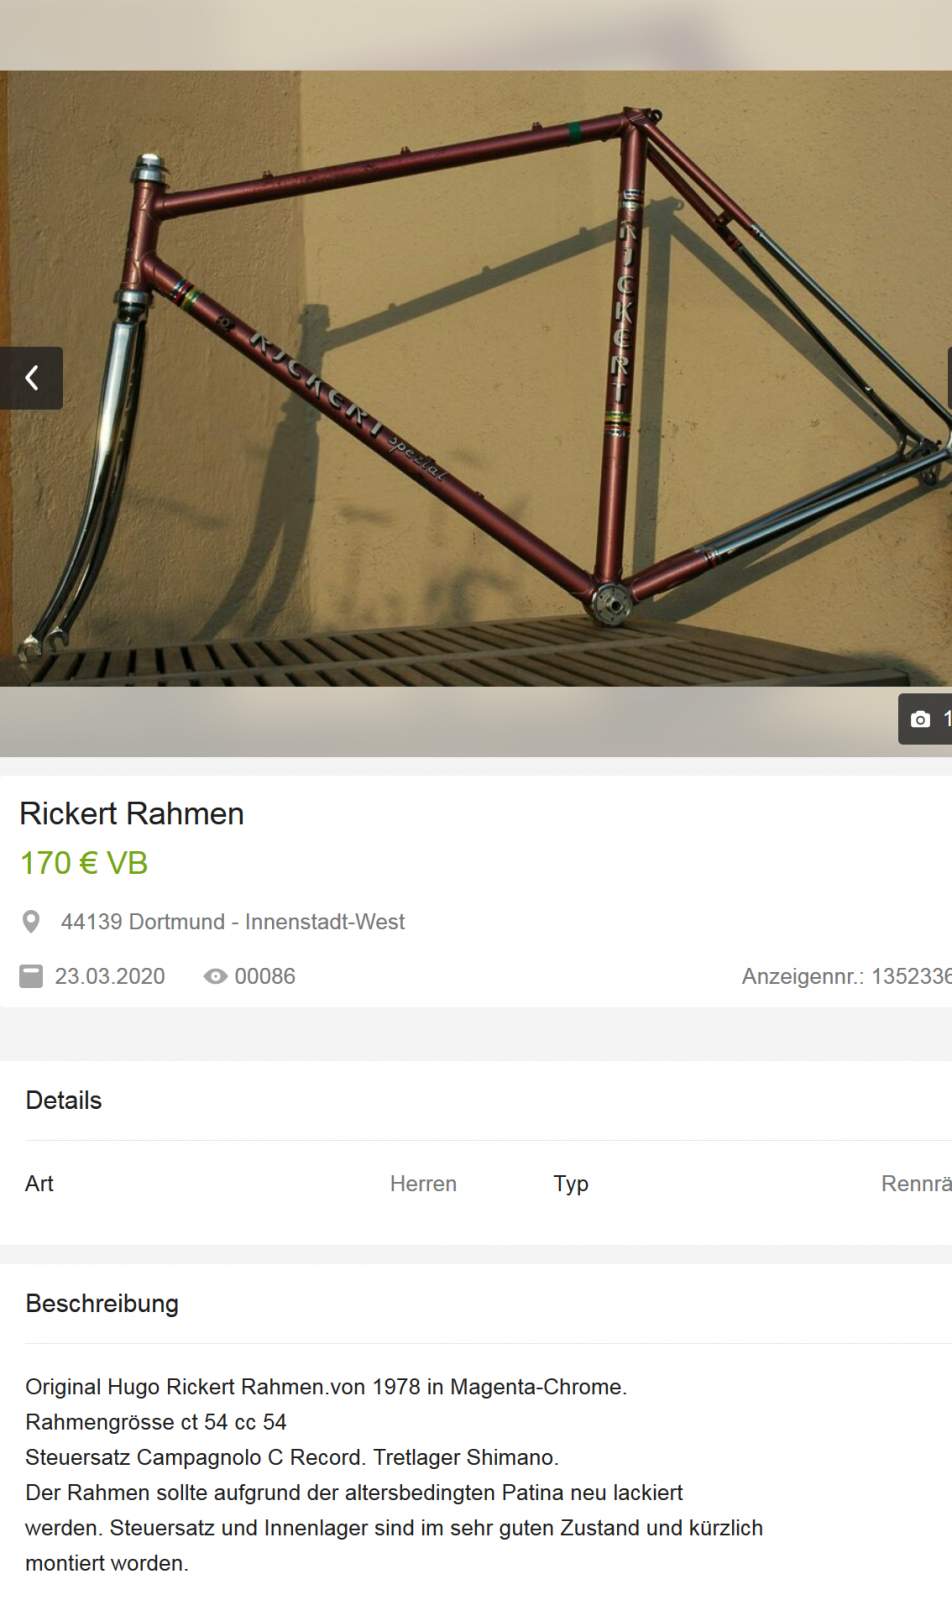The height and width of the screenshot is (1600, 952).
Task: Go to the previous photo with left chevron
Action: click(31, 378)
